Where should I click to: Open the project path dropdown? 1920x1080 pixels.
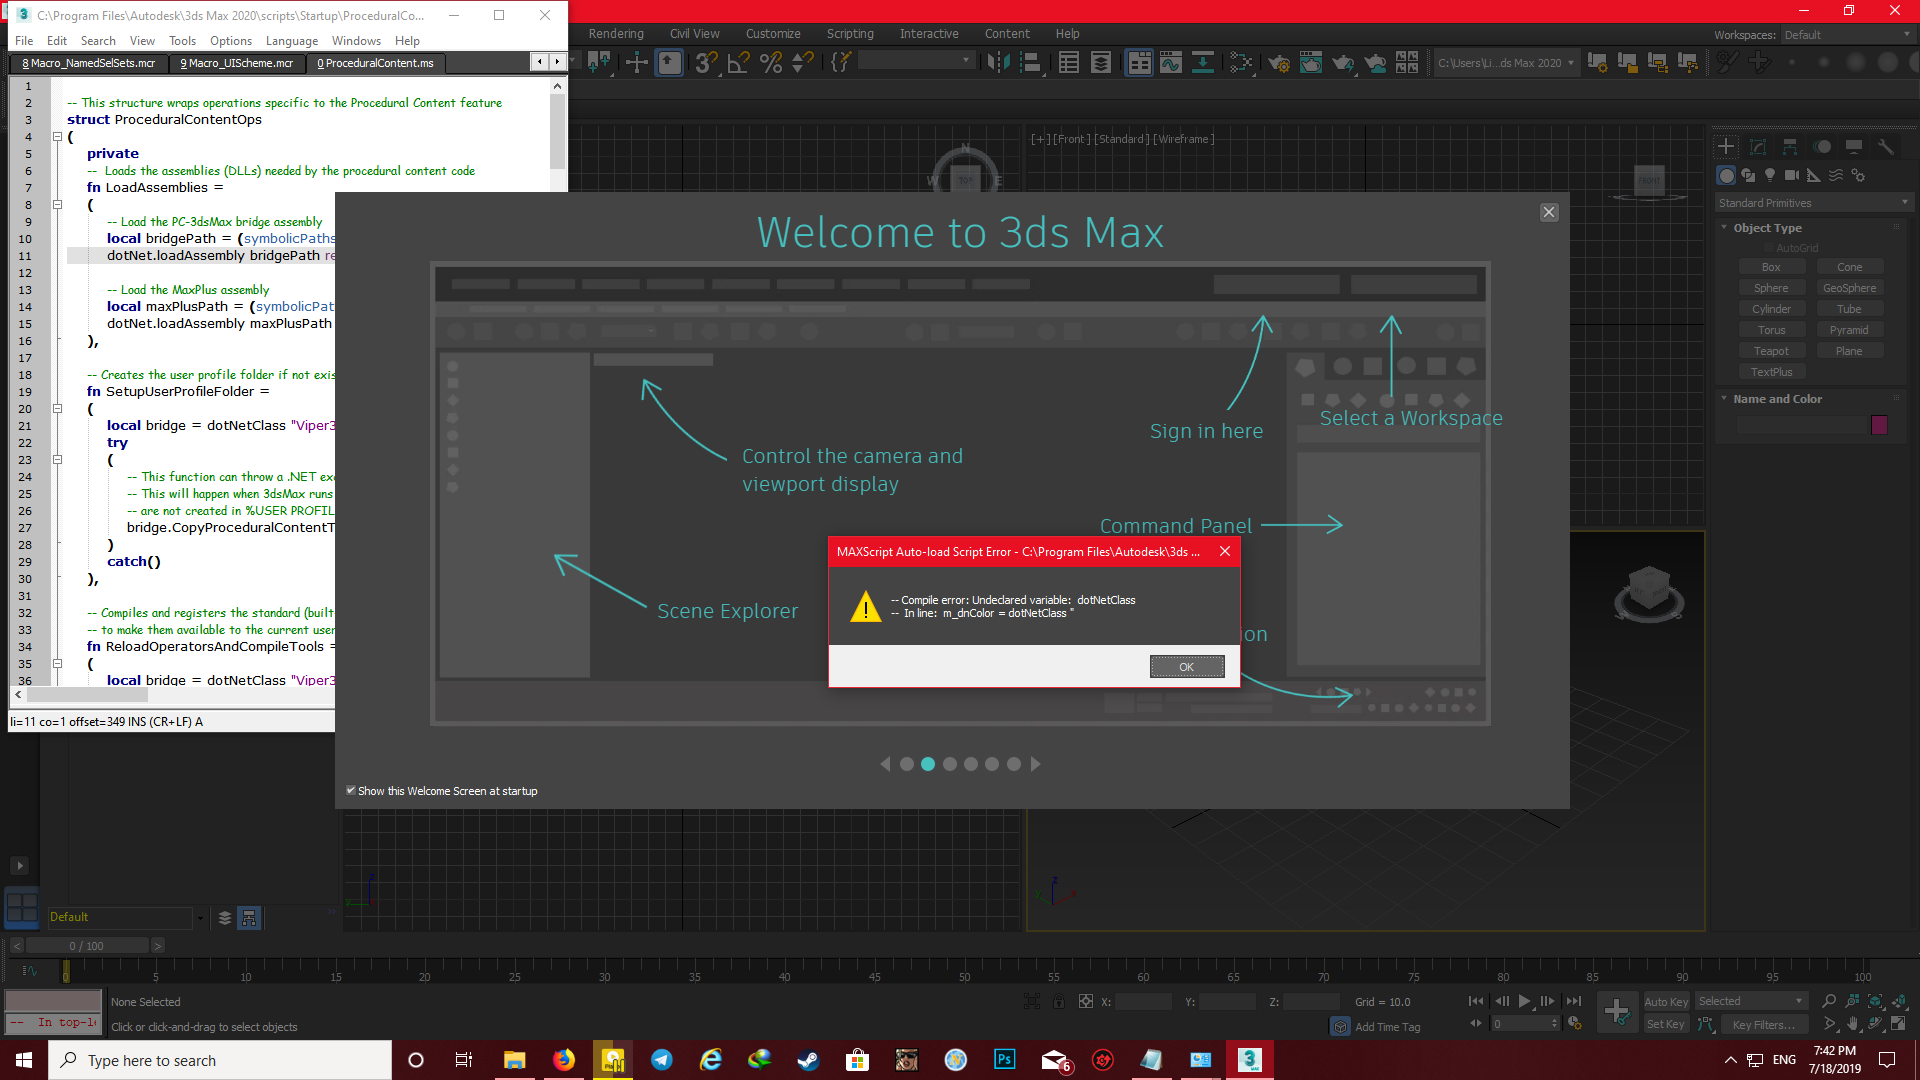click(1506, 63)
